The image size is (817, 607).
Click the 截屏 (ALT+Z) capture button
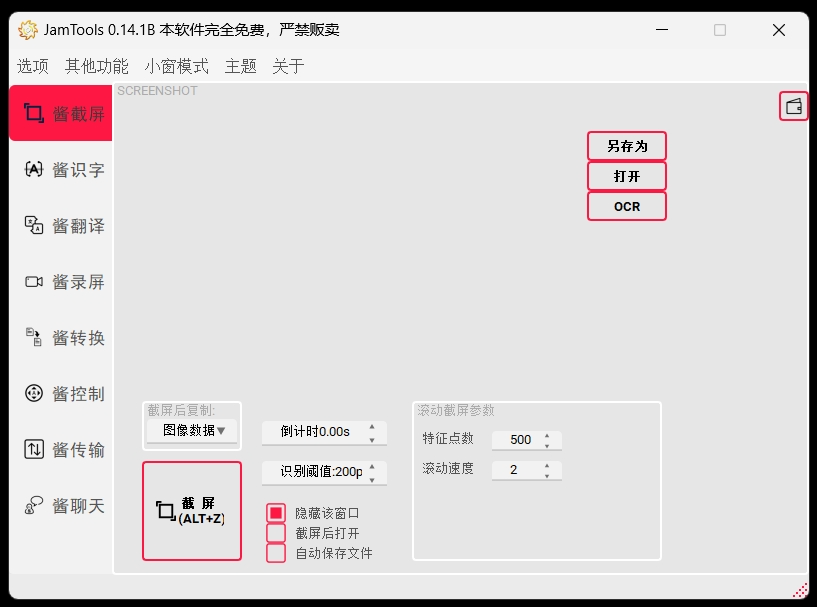click(192, 511)
